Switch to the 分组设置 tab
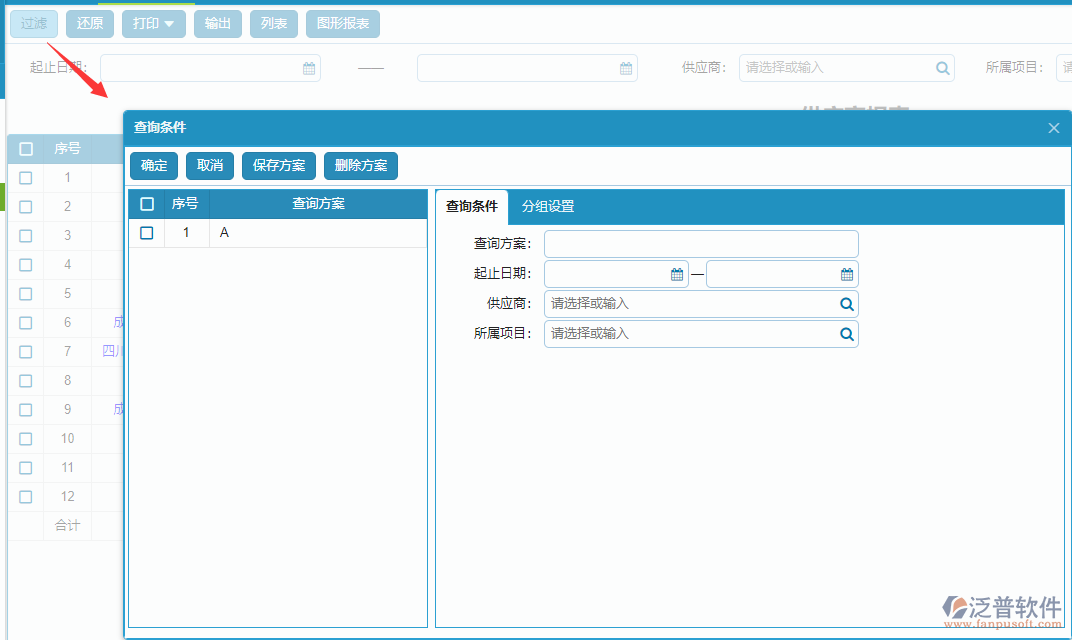Image resolution: width=1072 pixels, height=640 pixels. (x=546, y=206)
